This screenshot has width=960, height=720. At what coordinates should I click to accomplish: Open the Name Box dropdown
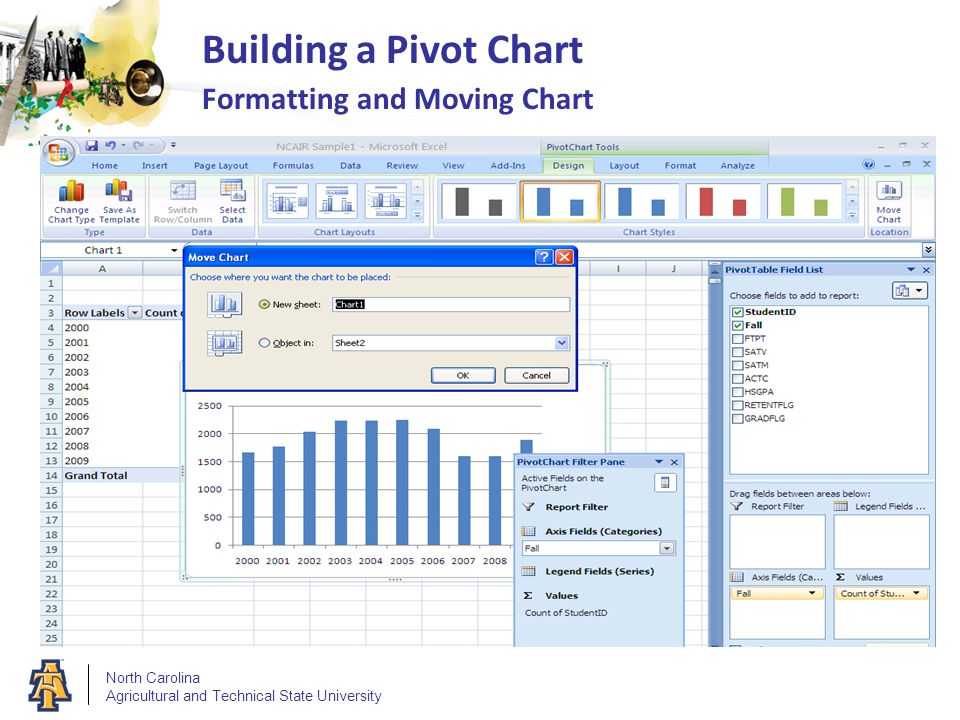pyautogui.click(x=174, y=250)
